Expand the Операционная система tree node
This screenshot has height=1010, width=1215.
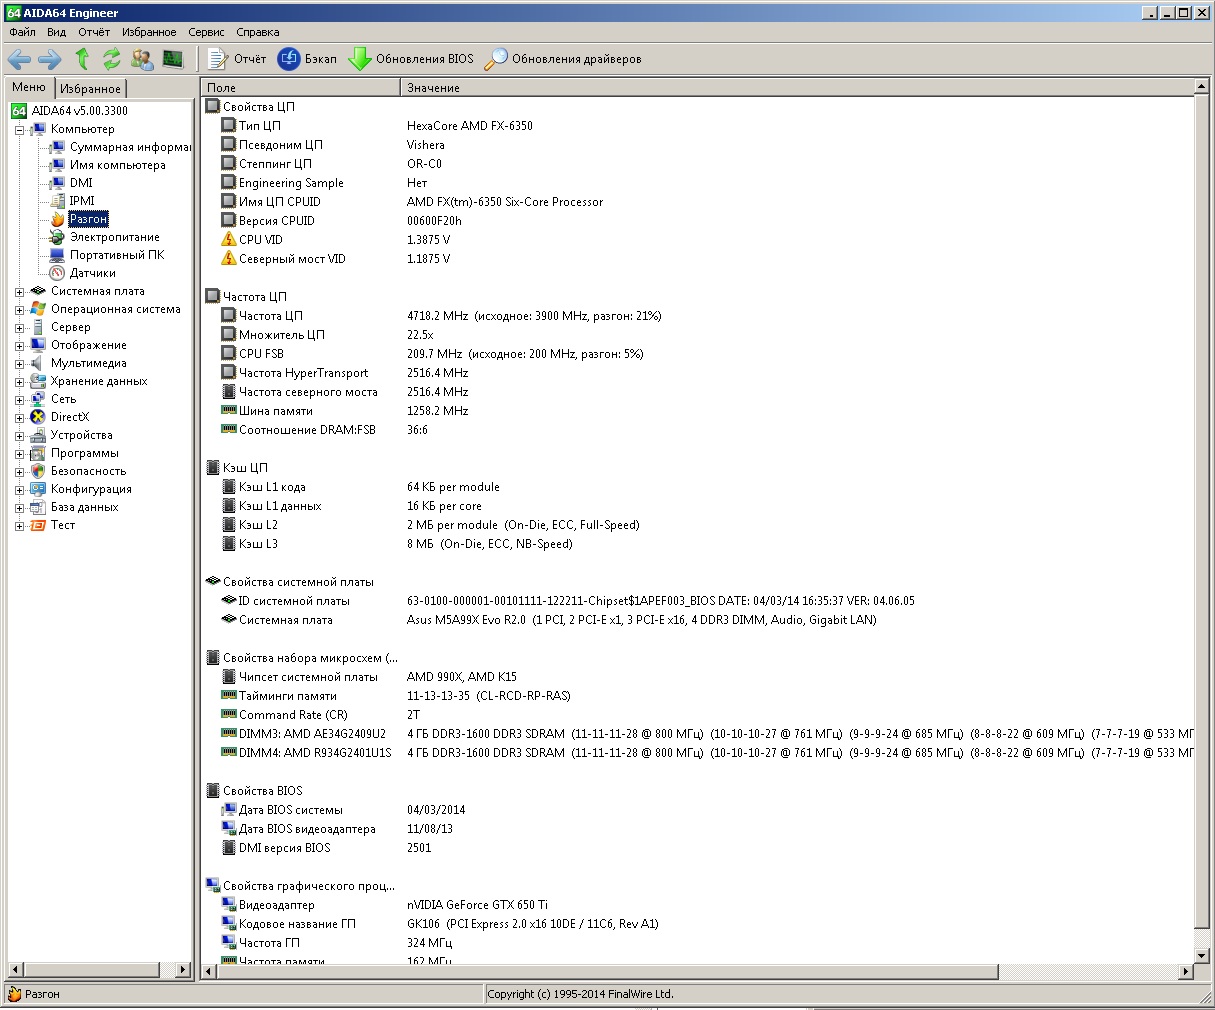(19, 309)
